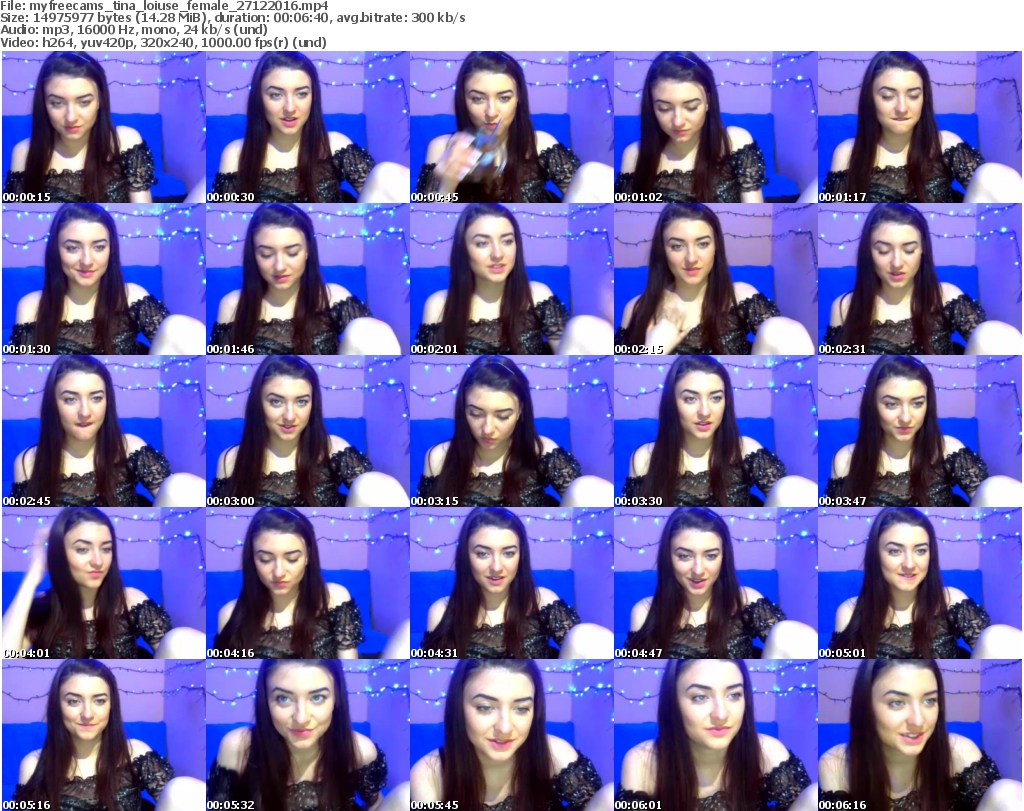View the 00:06:16 thumbnail
This screenshot has height=811, width=1024.
point(919,735)
